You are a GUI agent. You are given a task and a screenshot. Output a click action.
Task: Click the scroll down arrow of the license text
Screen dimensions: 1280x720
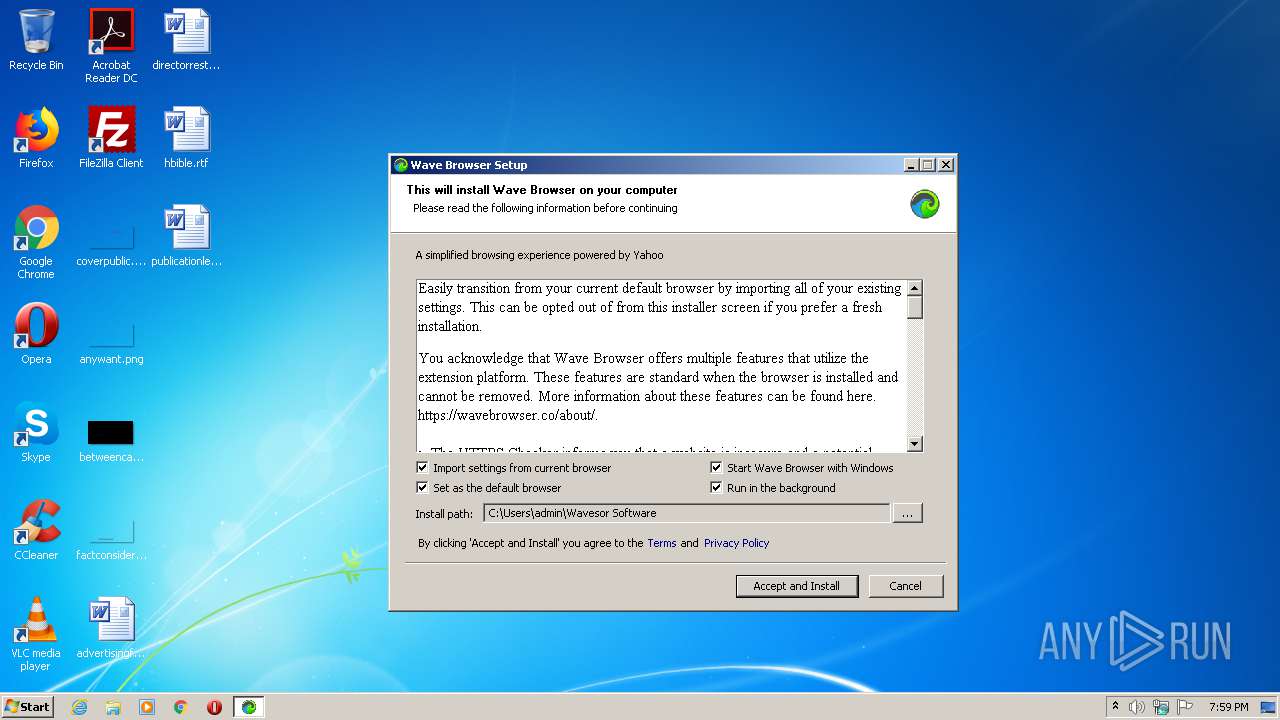coord(914,444)
